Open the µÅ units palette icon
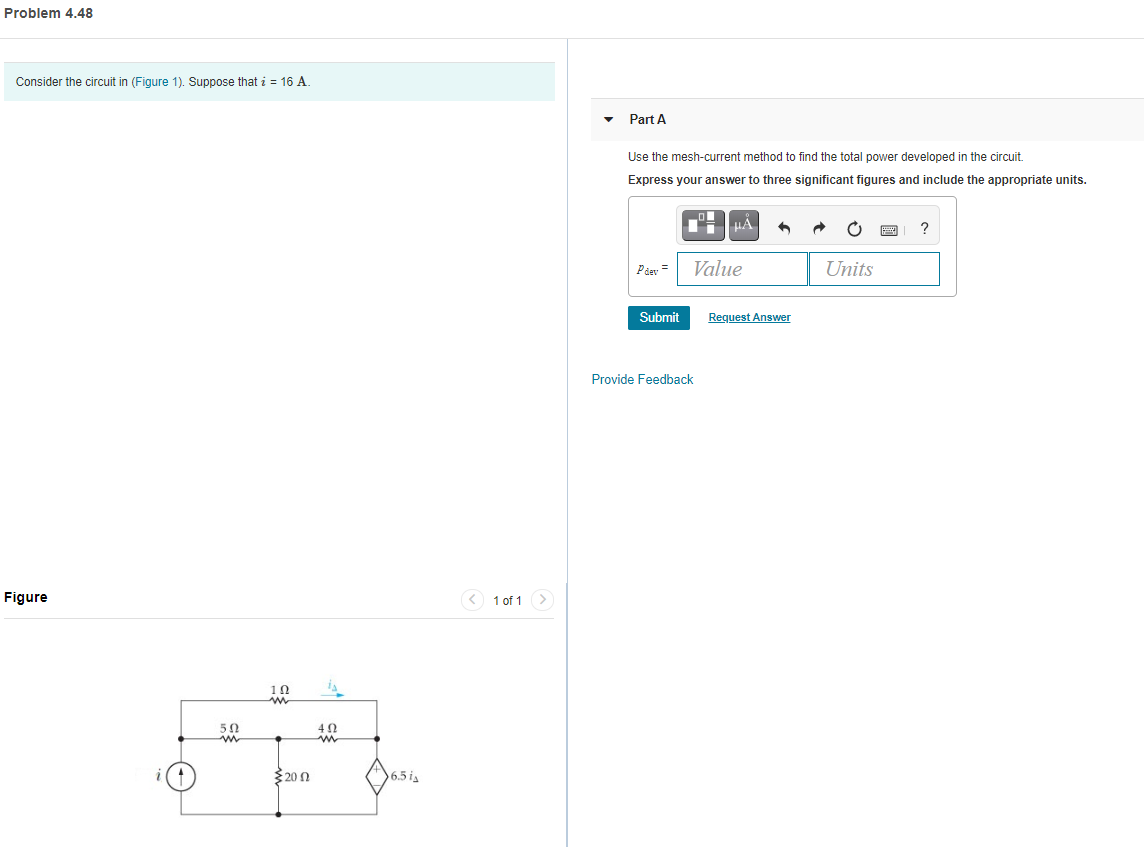The height and width of the screenshot is (847, 1144). point(741,225)
